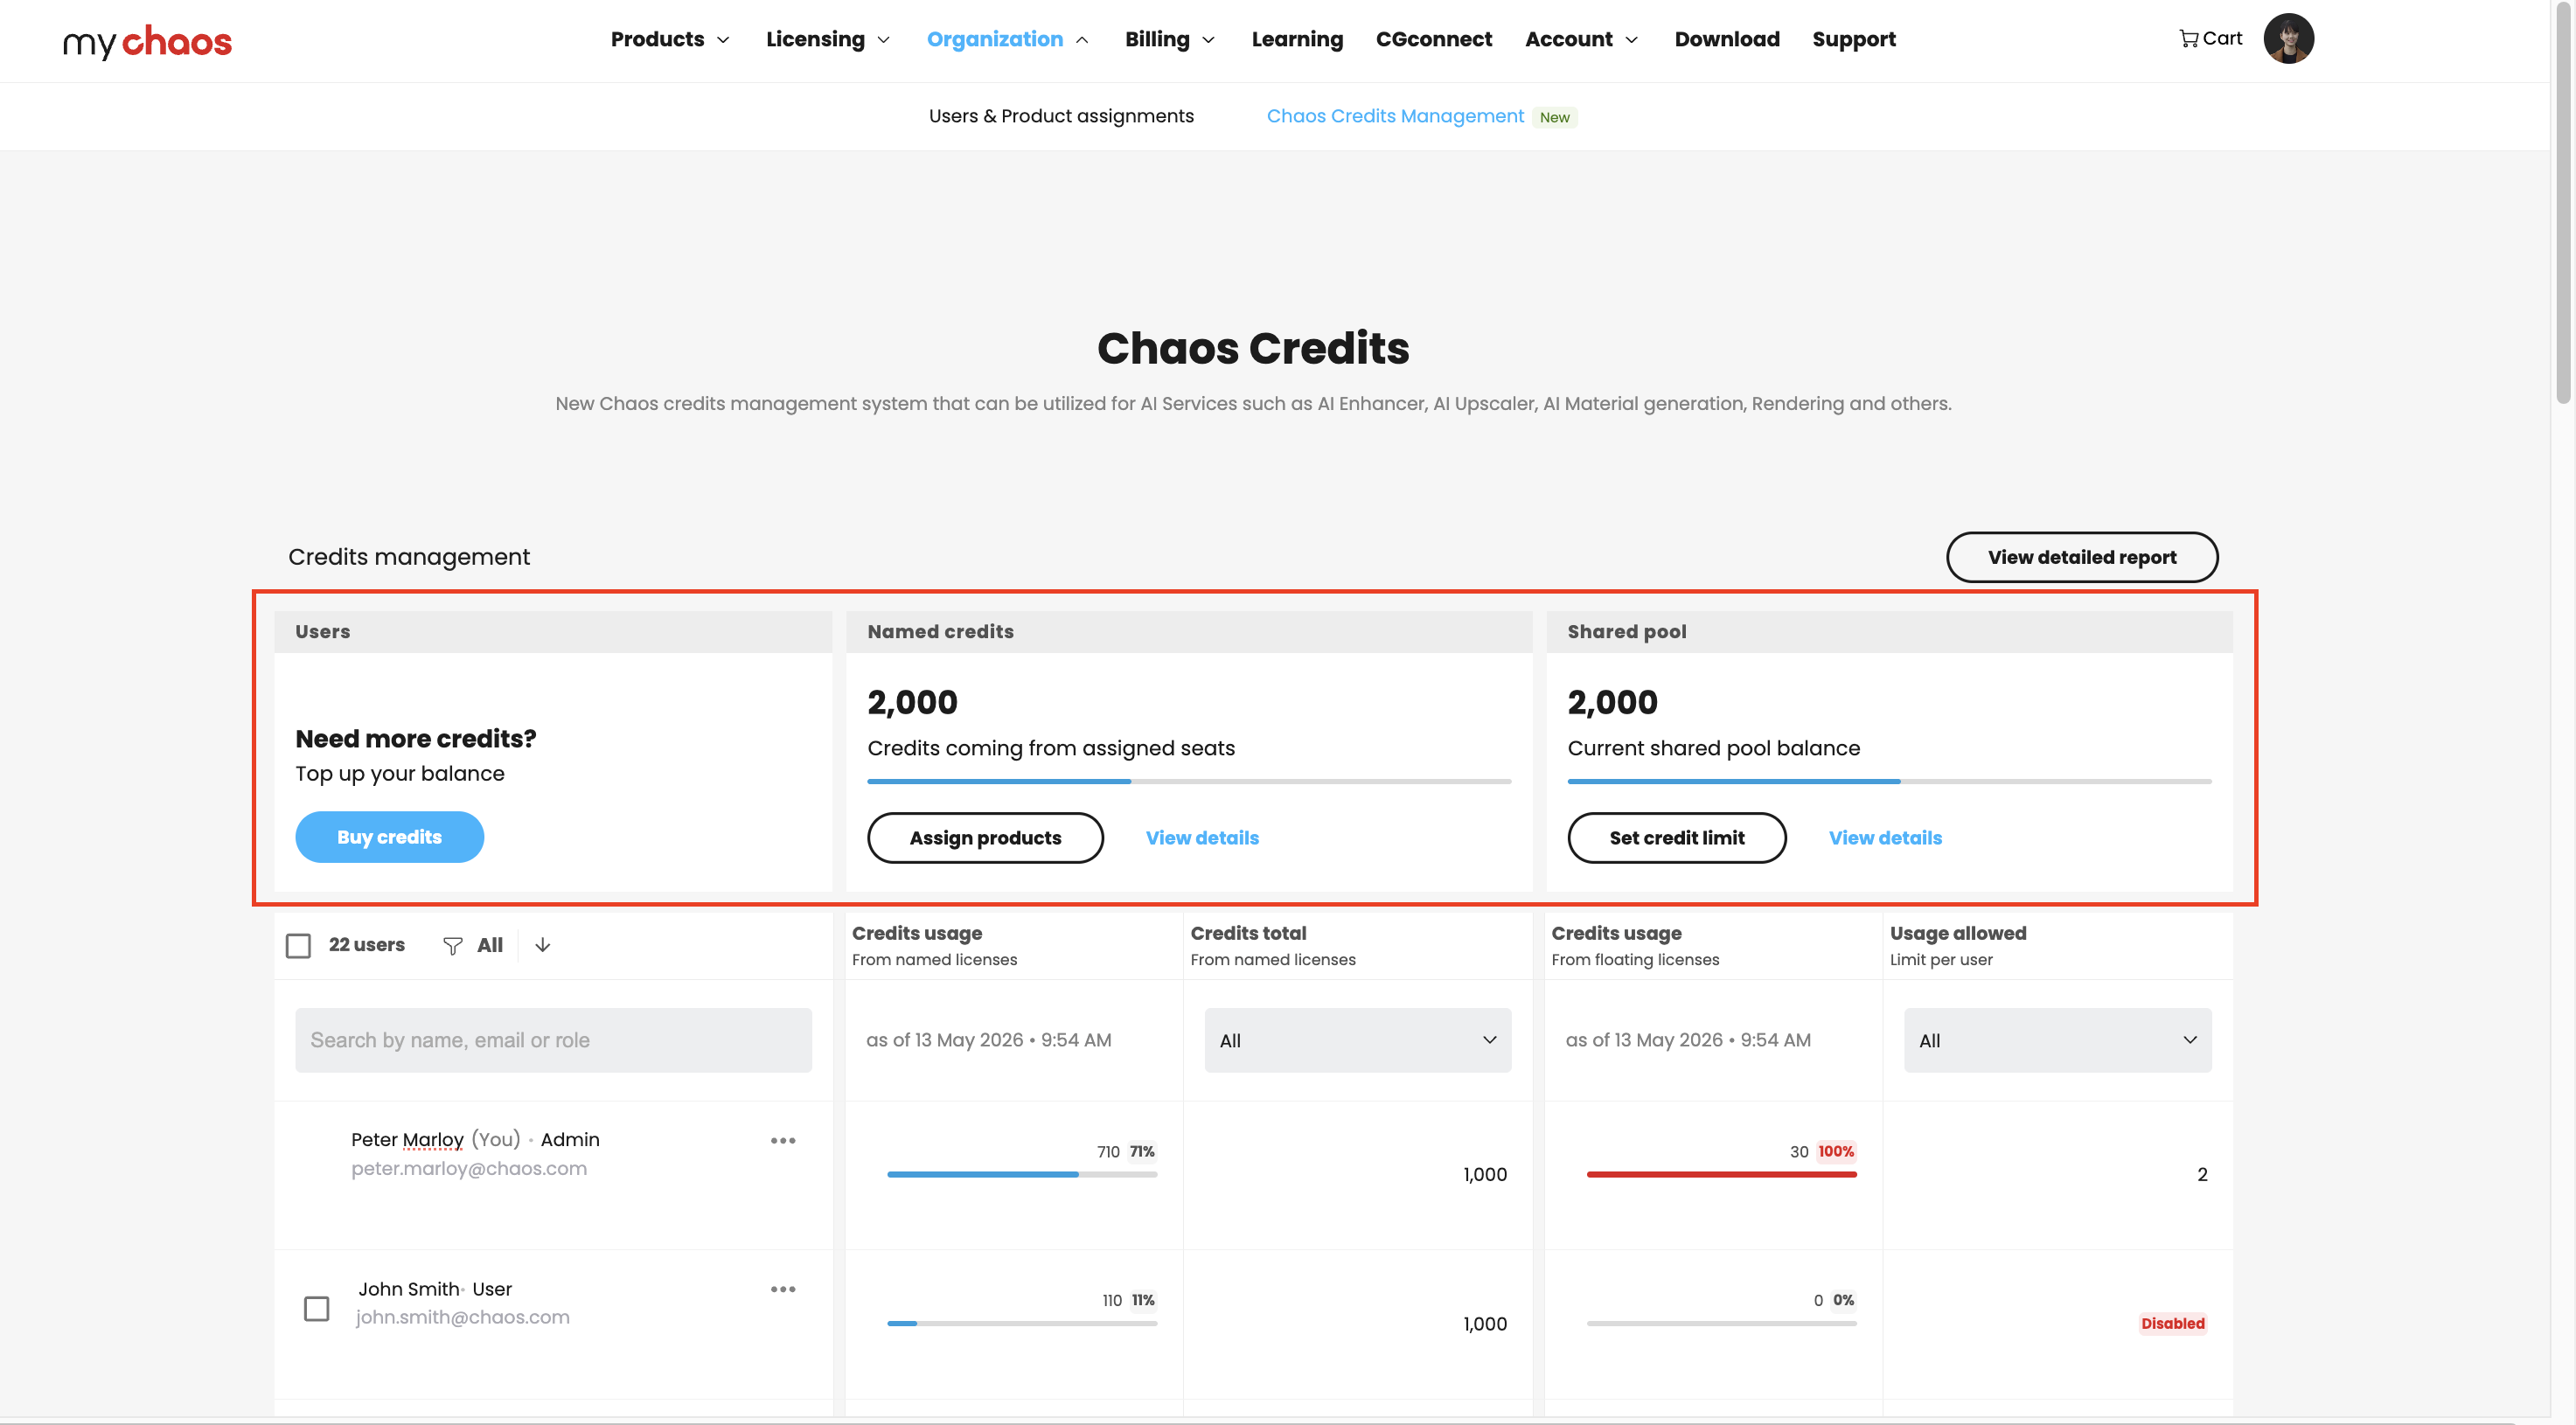
Task: Click John Smith's 0% floating usage label
Action: (x=1843, y=1300)
